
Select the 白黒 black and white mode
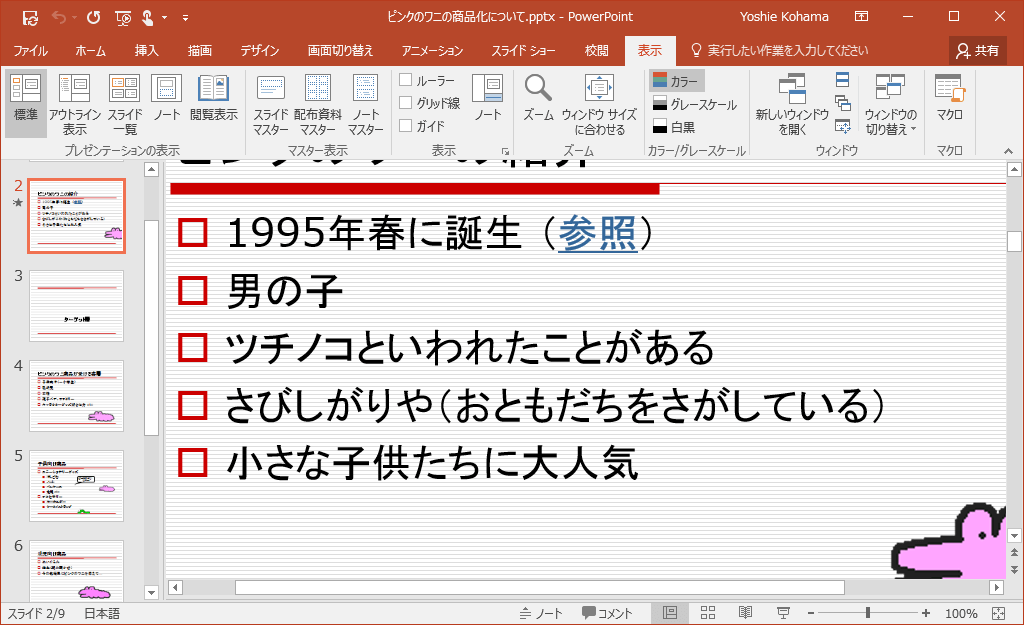[674, 127]
